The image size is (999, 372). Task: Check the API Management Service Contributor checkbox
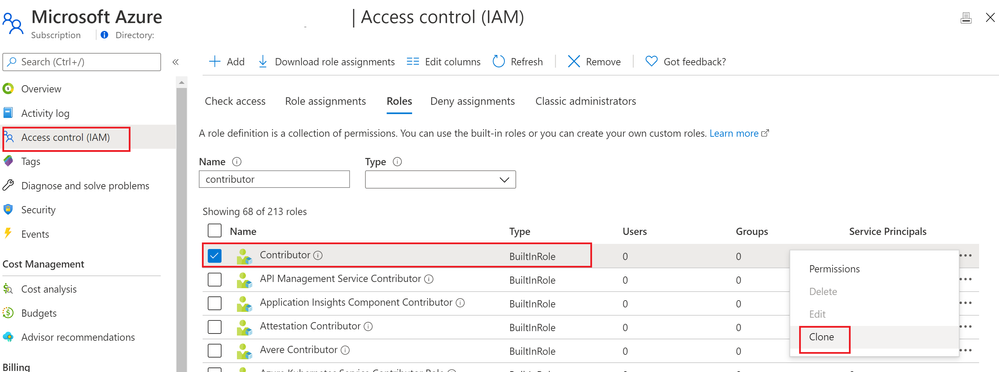215,280
